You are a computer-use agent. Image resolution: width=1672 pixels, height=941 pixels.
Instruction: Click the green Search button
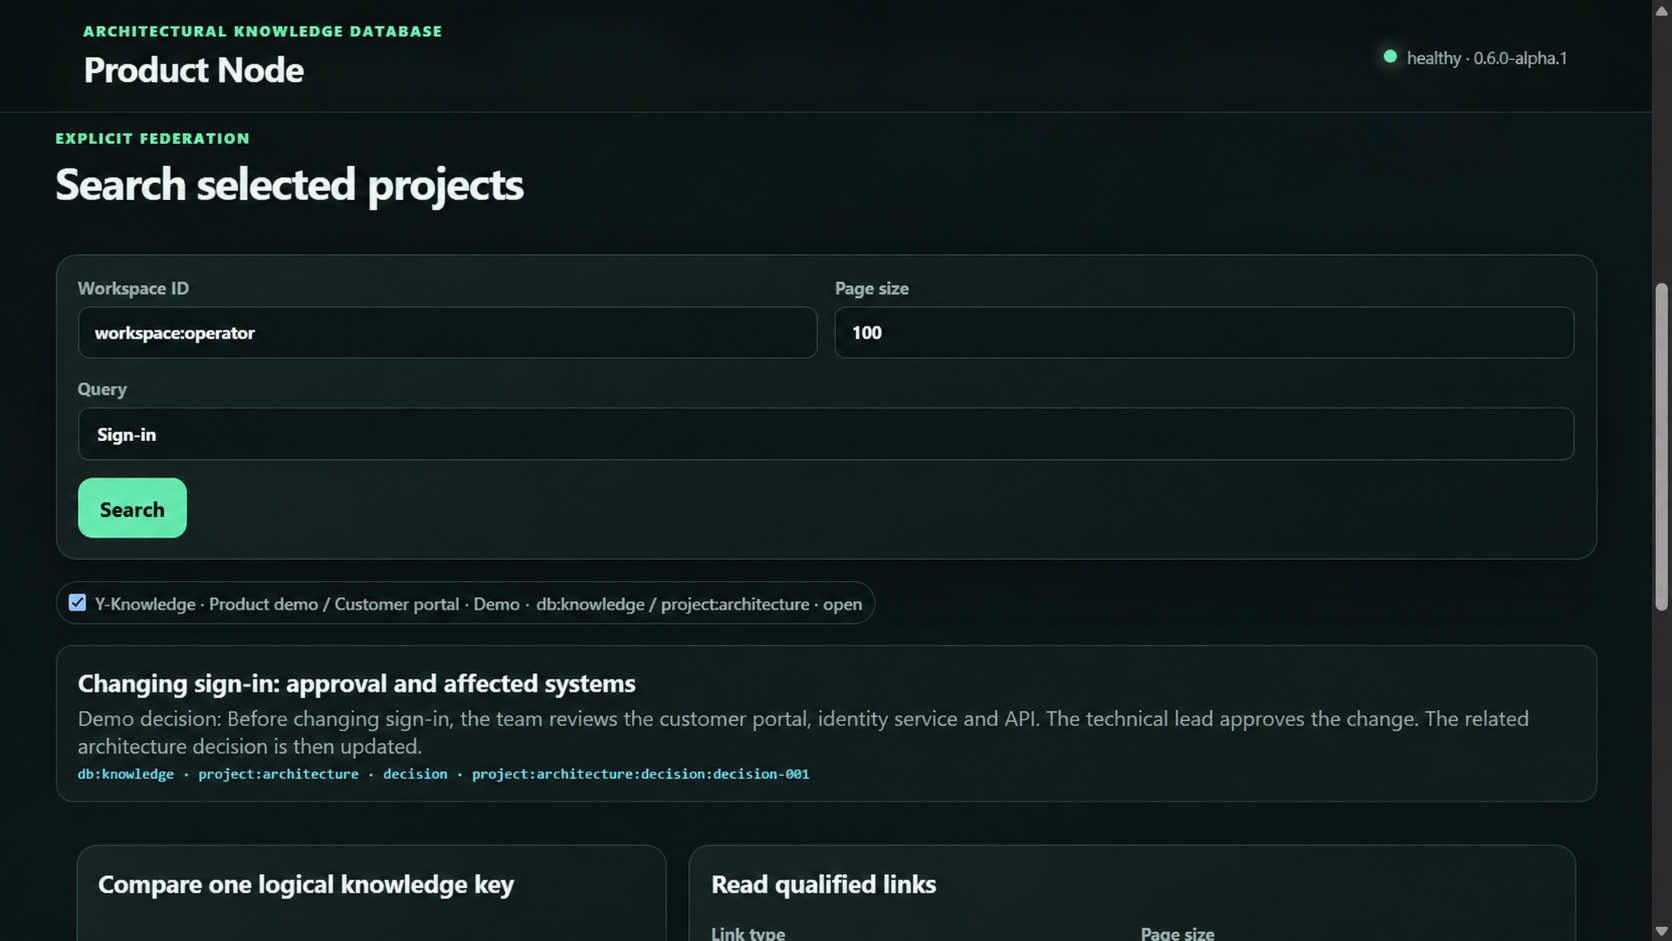point(132,508)
